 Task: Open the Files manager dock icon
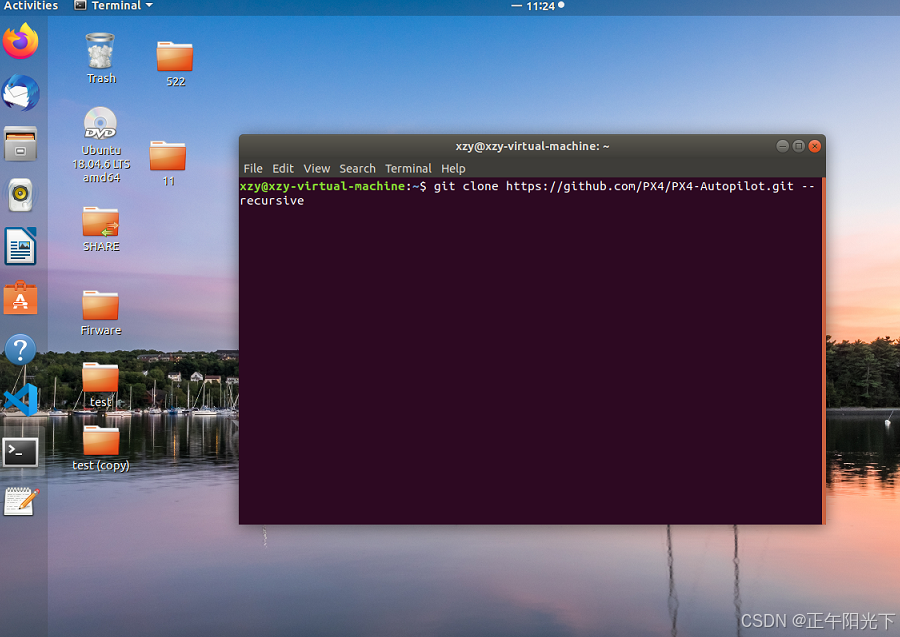coord(21,143)
